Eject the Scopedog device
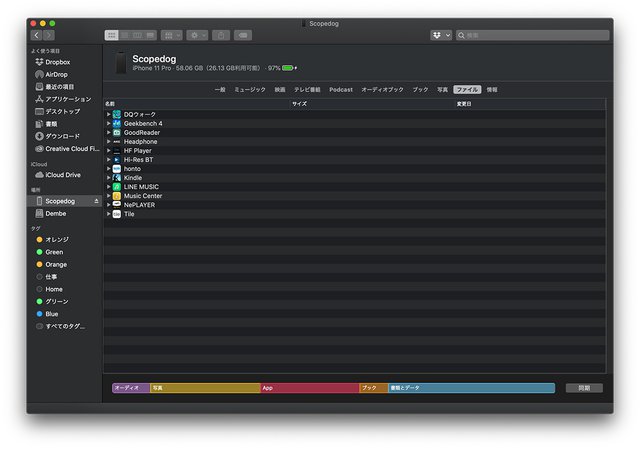The height and width of the screenshot is (449, 640). point(96,201)
